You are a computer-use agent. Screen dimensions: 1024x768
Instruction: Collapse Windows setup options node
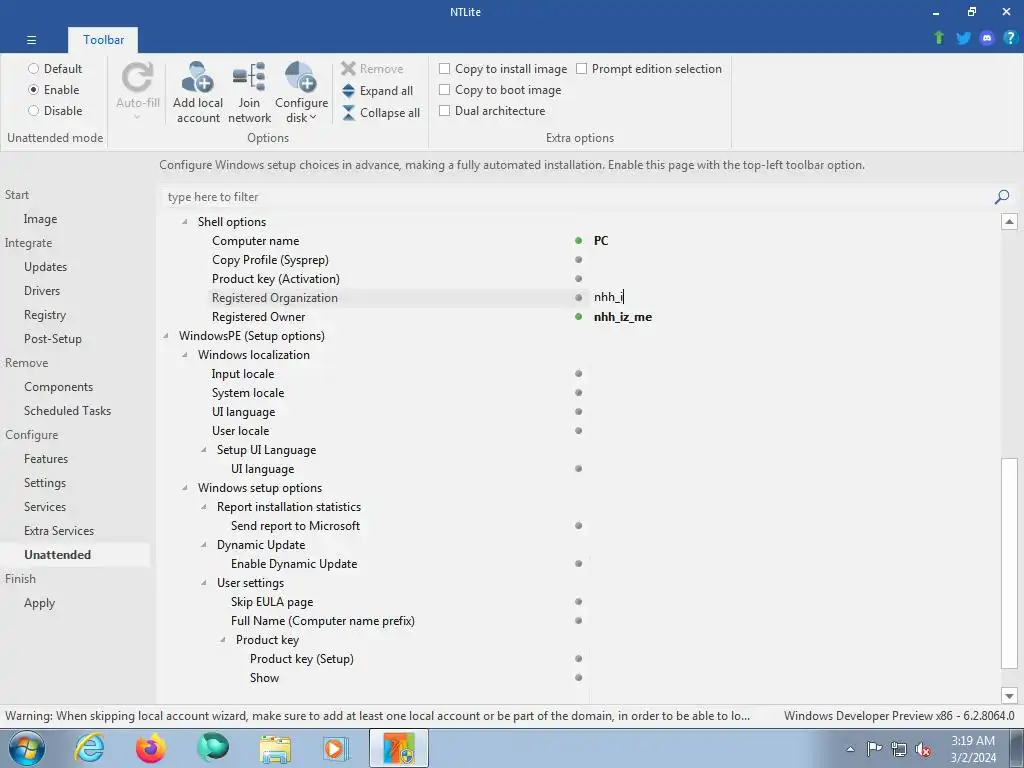tap(185, 488)
